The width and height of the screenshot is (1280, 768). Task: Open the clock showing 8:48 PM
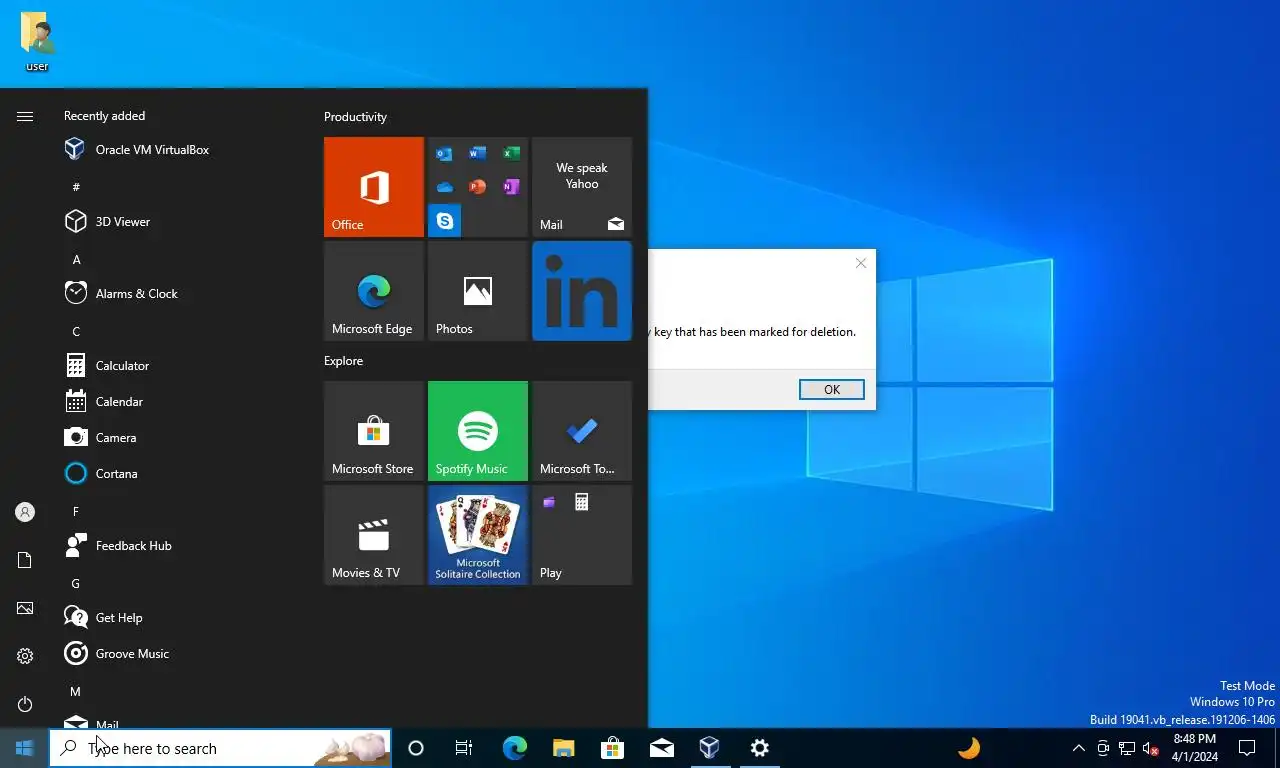(x=1195, y=748)
